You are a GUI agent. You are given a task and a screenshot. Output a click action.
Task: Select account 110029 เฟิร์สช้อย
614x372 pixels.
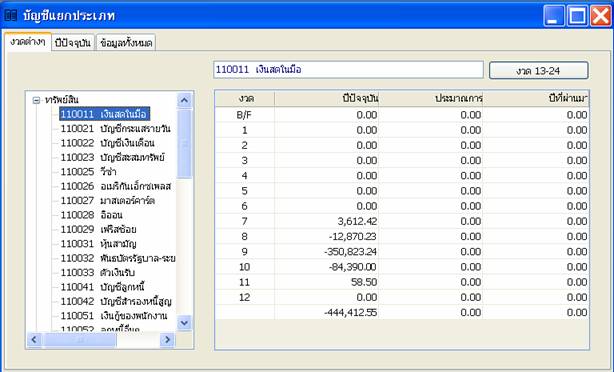[98, 229]
